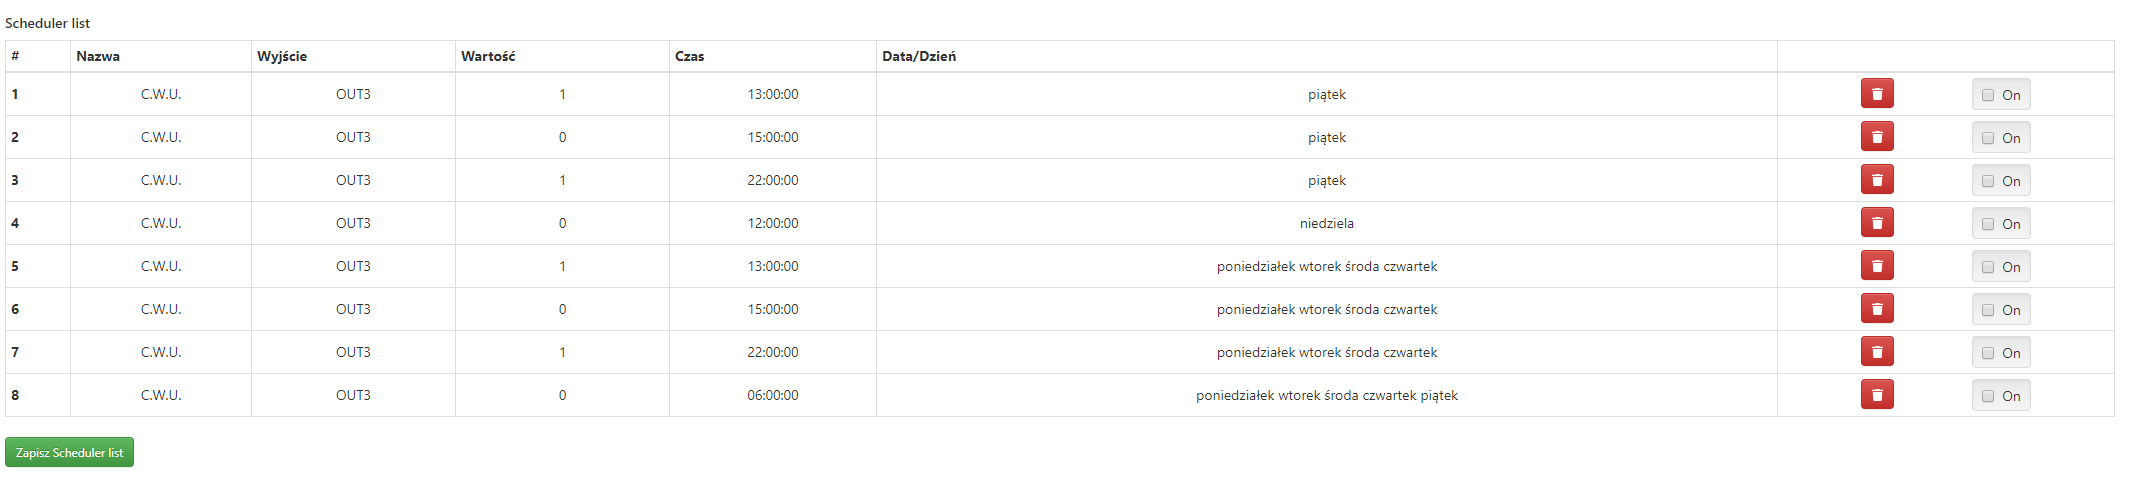Enable On checkbox for row 8
Image resolution: width=2130 pixels, height=491 pixels.
point(1988,396)
